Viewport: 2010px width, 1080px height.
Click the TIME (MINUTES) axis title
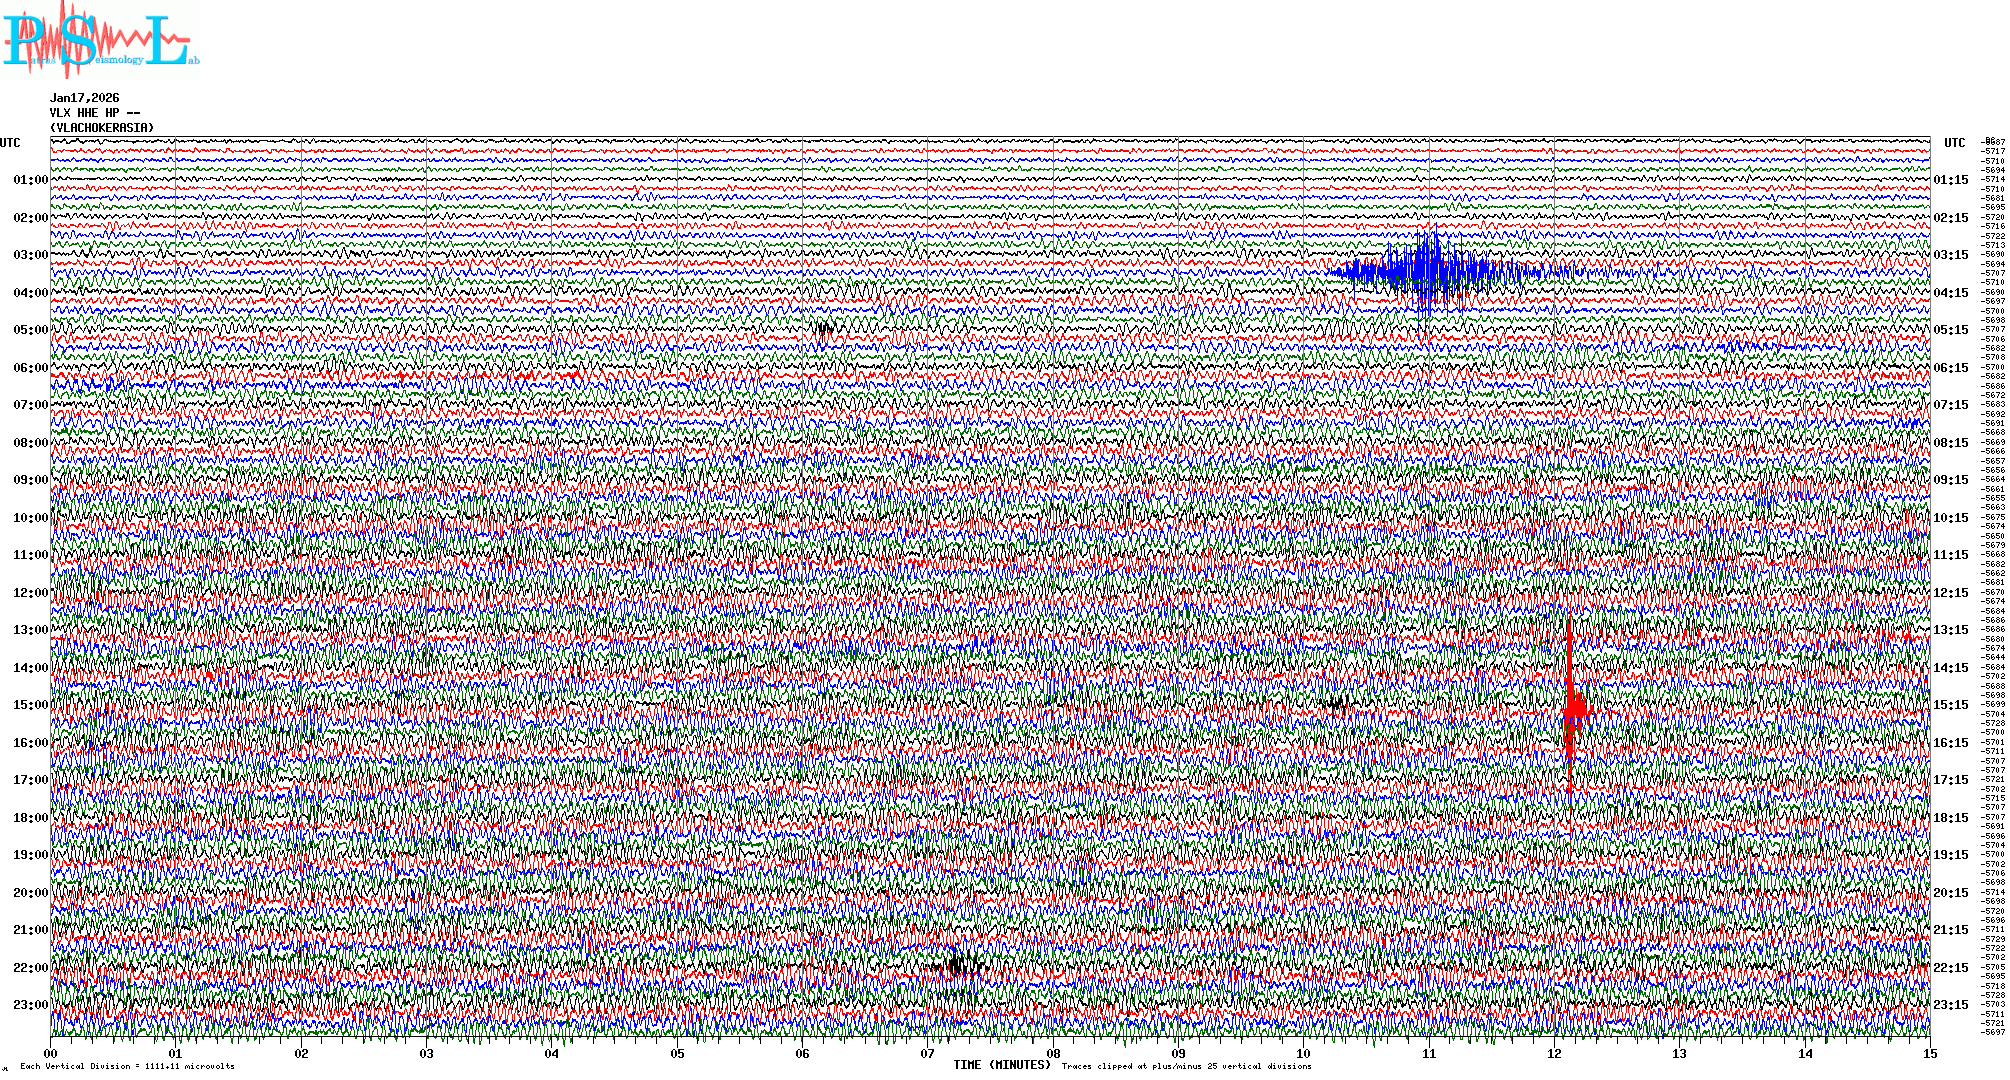(1002, 1065)
